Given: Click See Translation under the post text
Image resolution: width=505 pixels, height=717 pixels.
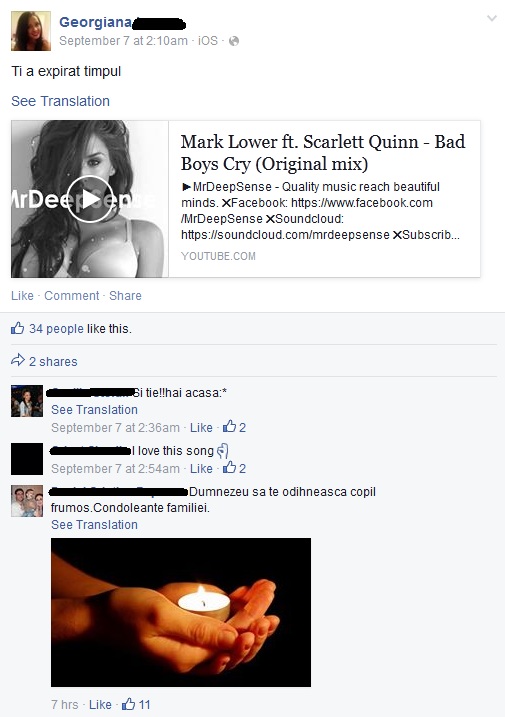Looking at the screenshot, I should [x=60, y=101].
